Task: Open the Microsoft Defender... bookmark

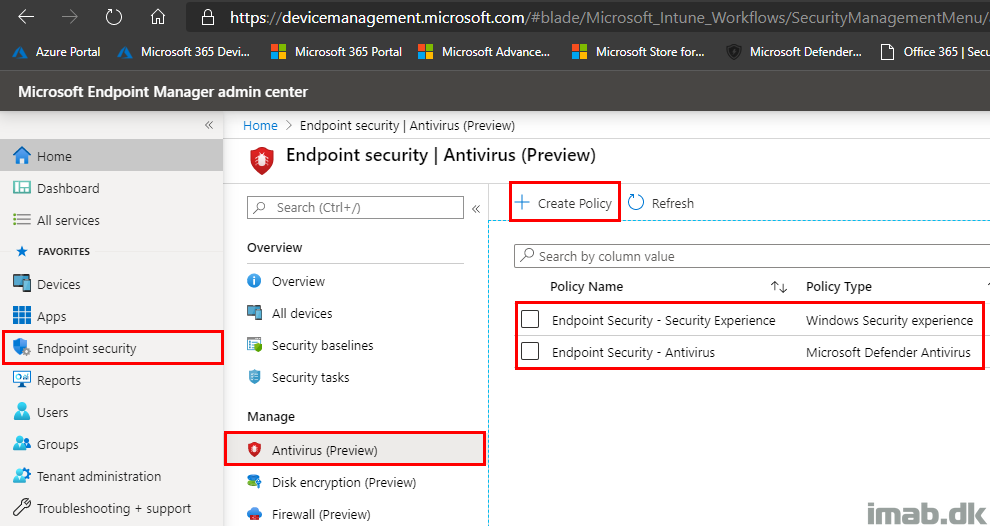Action: 794,52
